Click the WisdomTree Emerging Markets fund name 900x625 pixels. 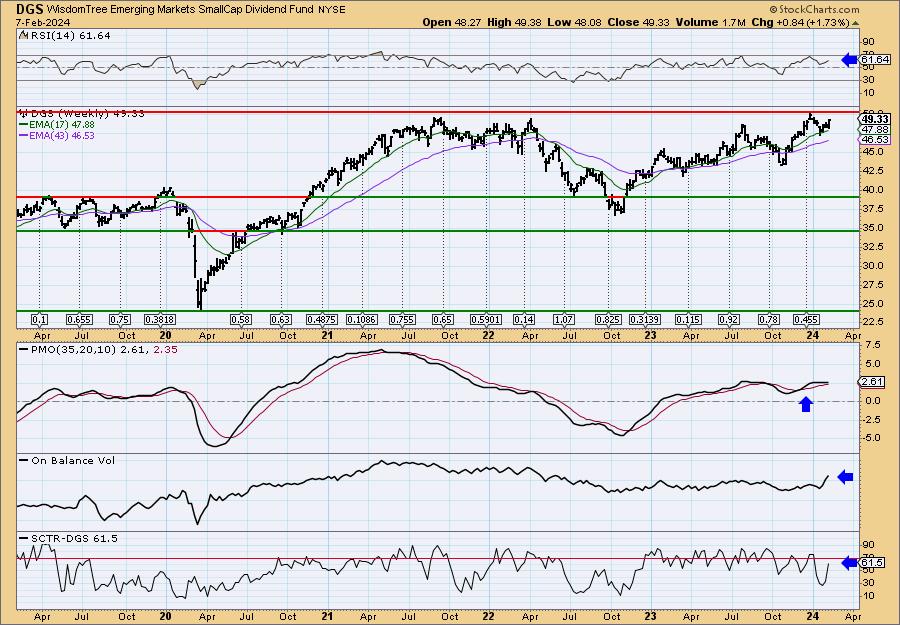pyautogui.click(x=180, y=9)
